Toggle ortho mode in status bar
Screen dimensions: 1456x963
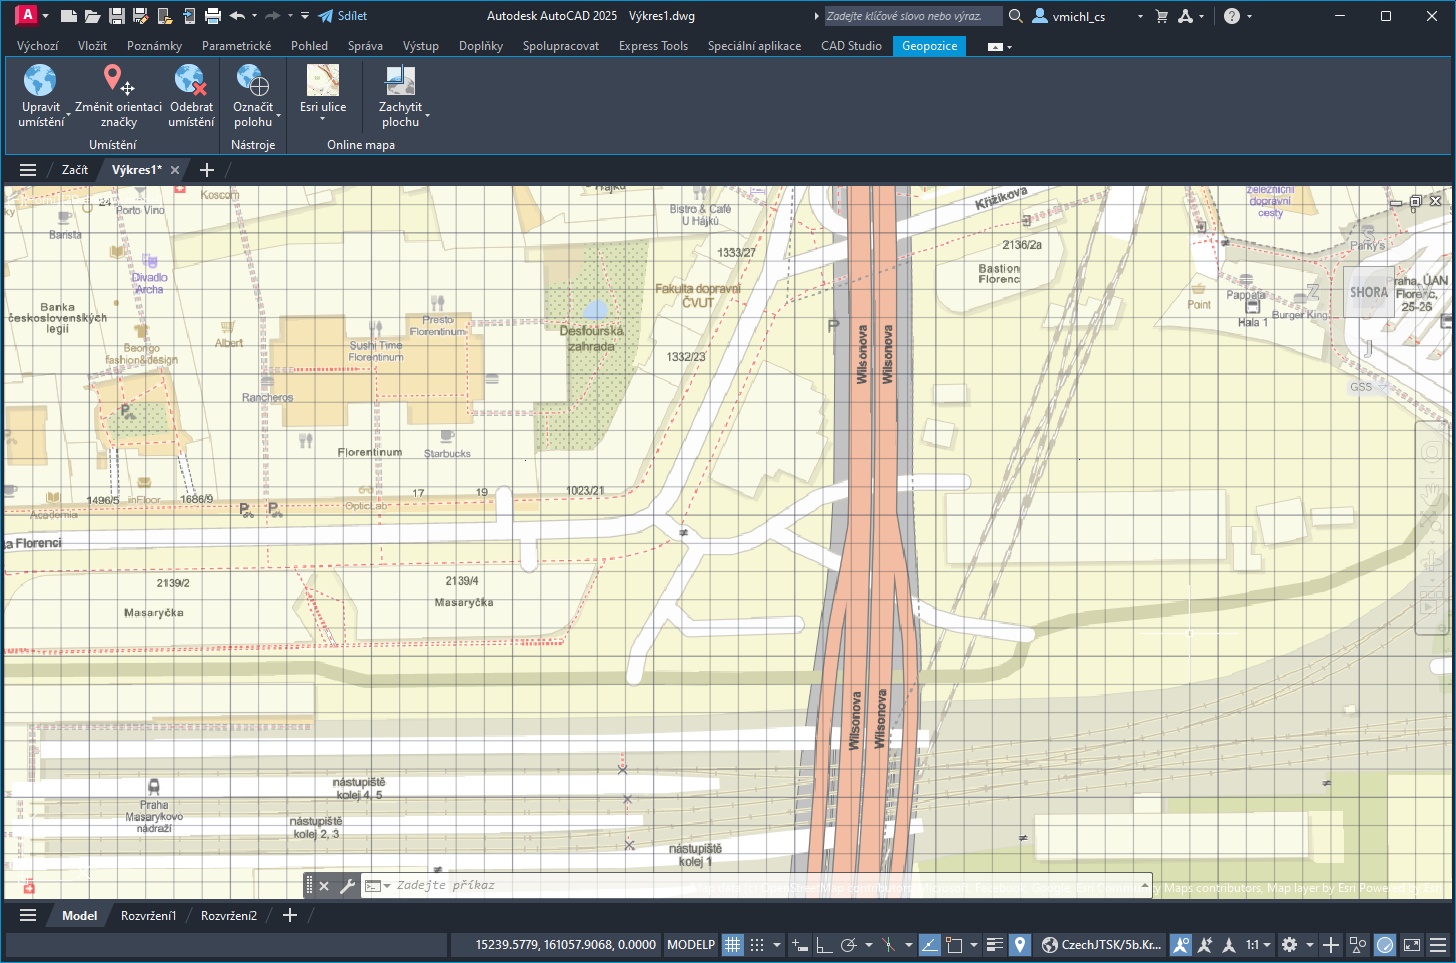click(823, 944)
